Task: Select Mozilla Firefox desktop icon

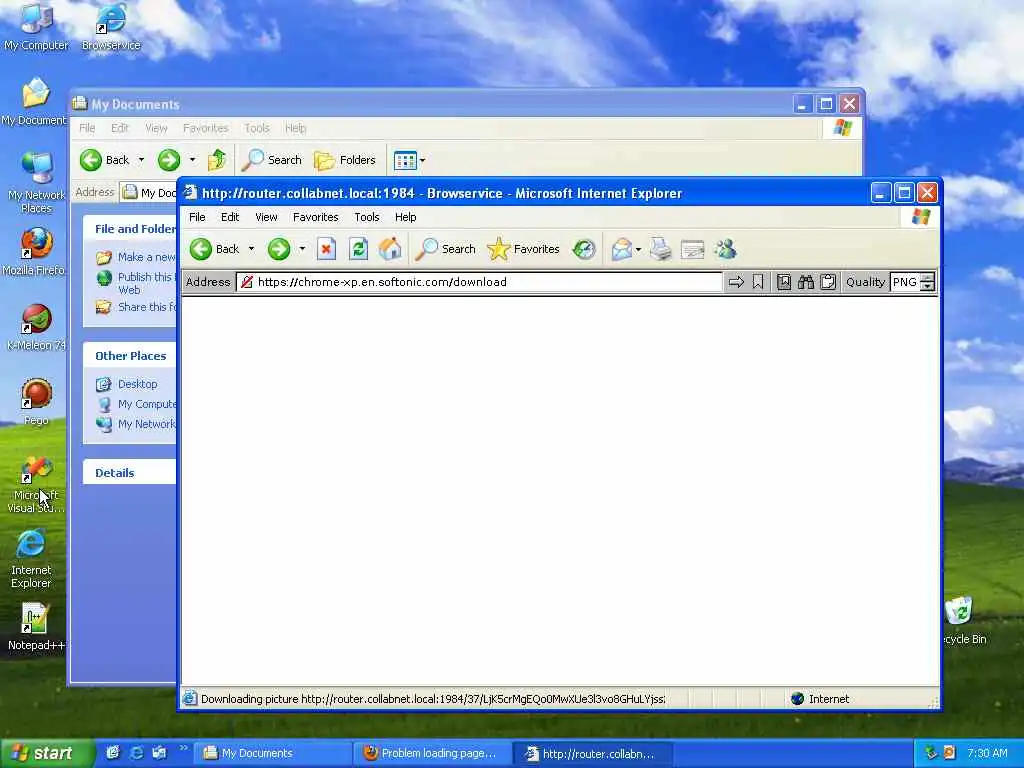Action: [x=35, y=252]
